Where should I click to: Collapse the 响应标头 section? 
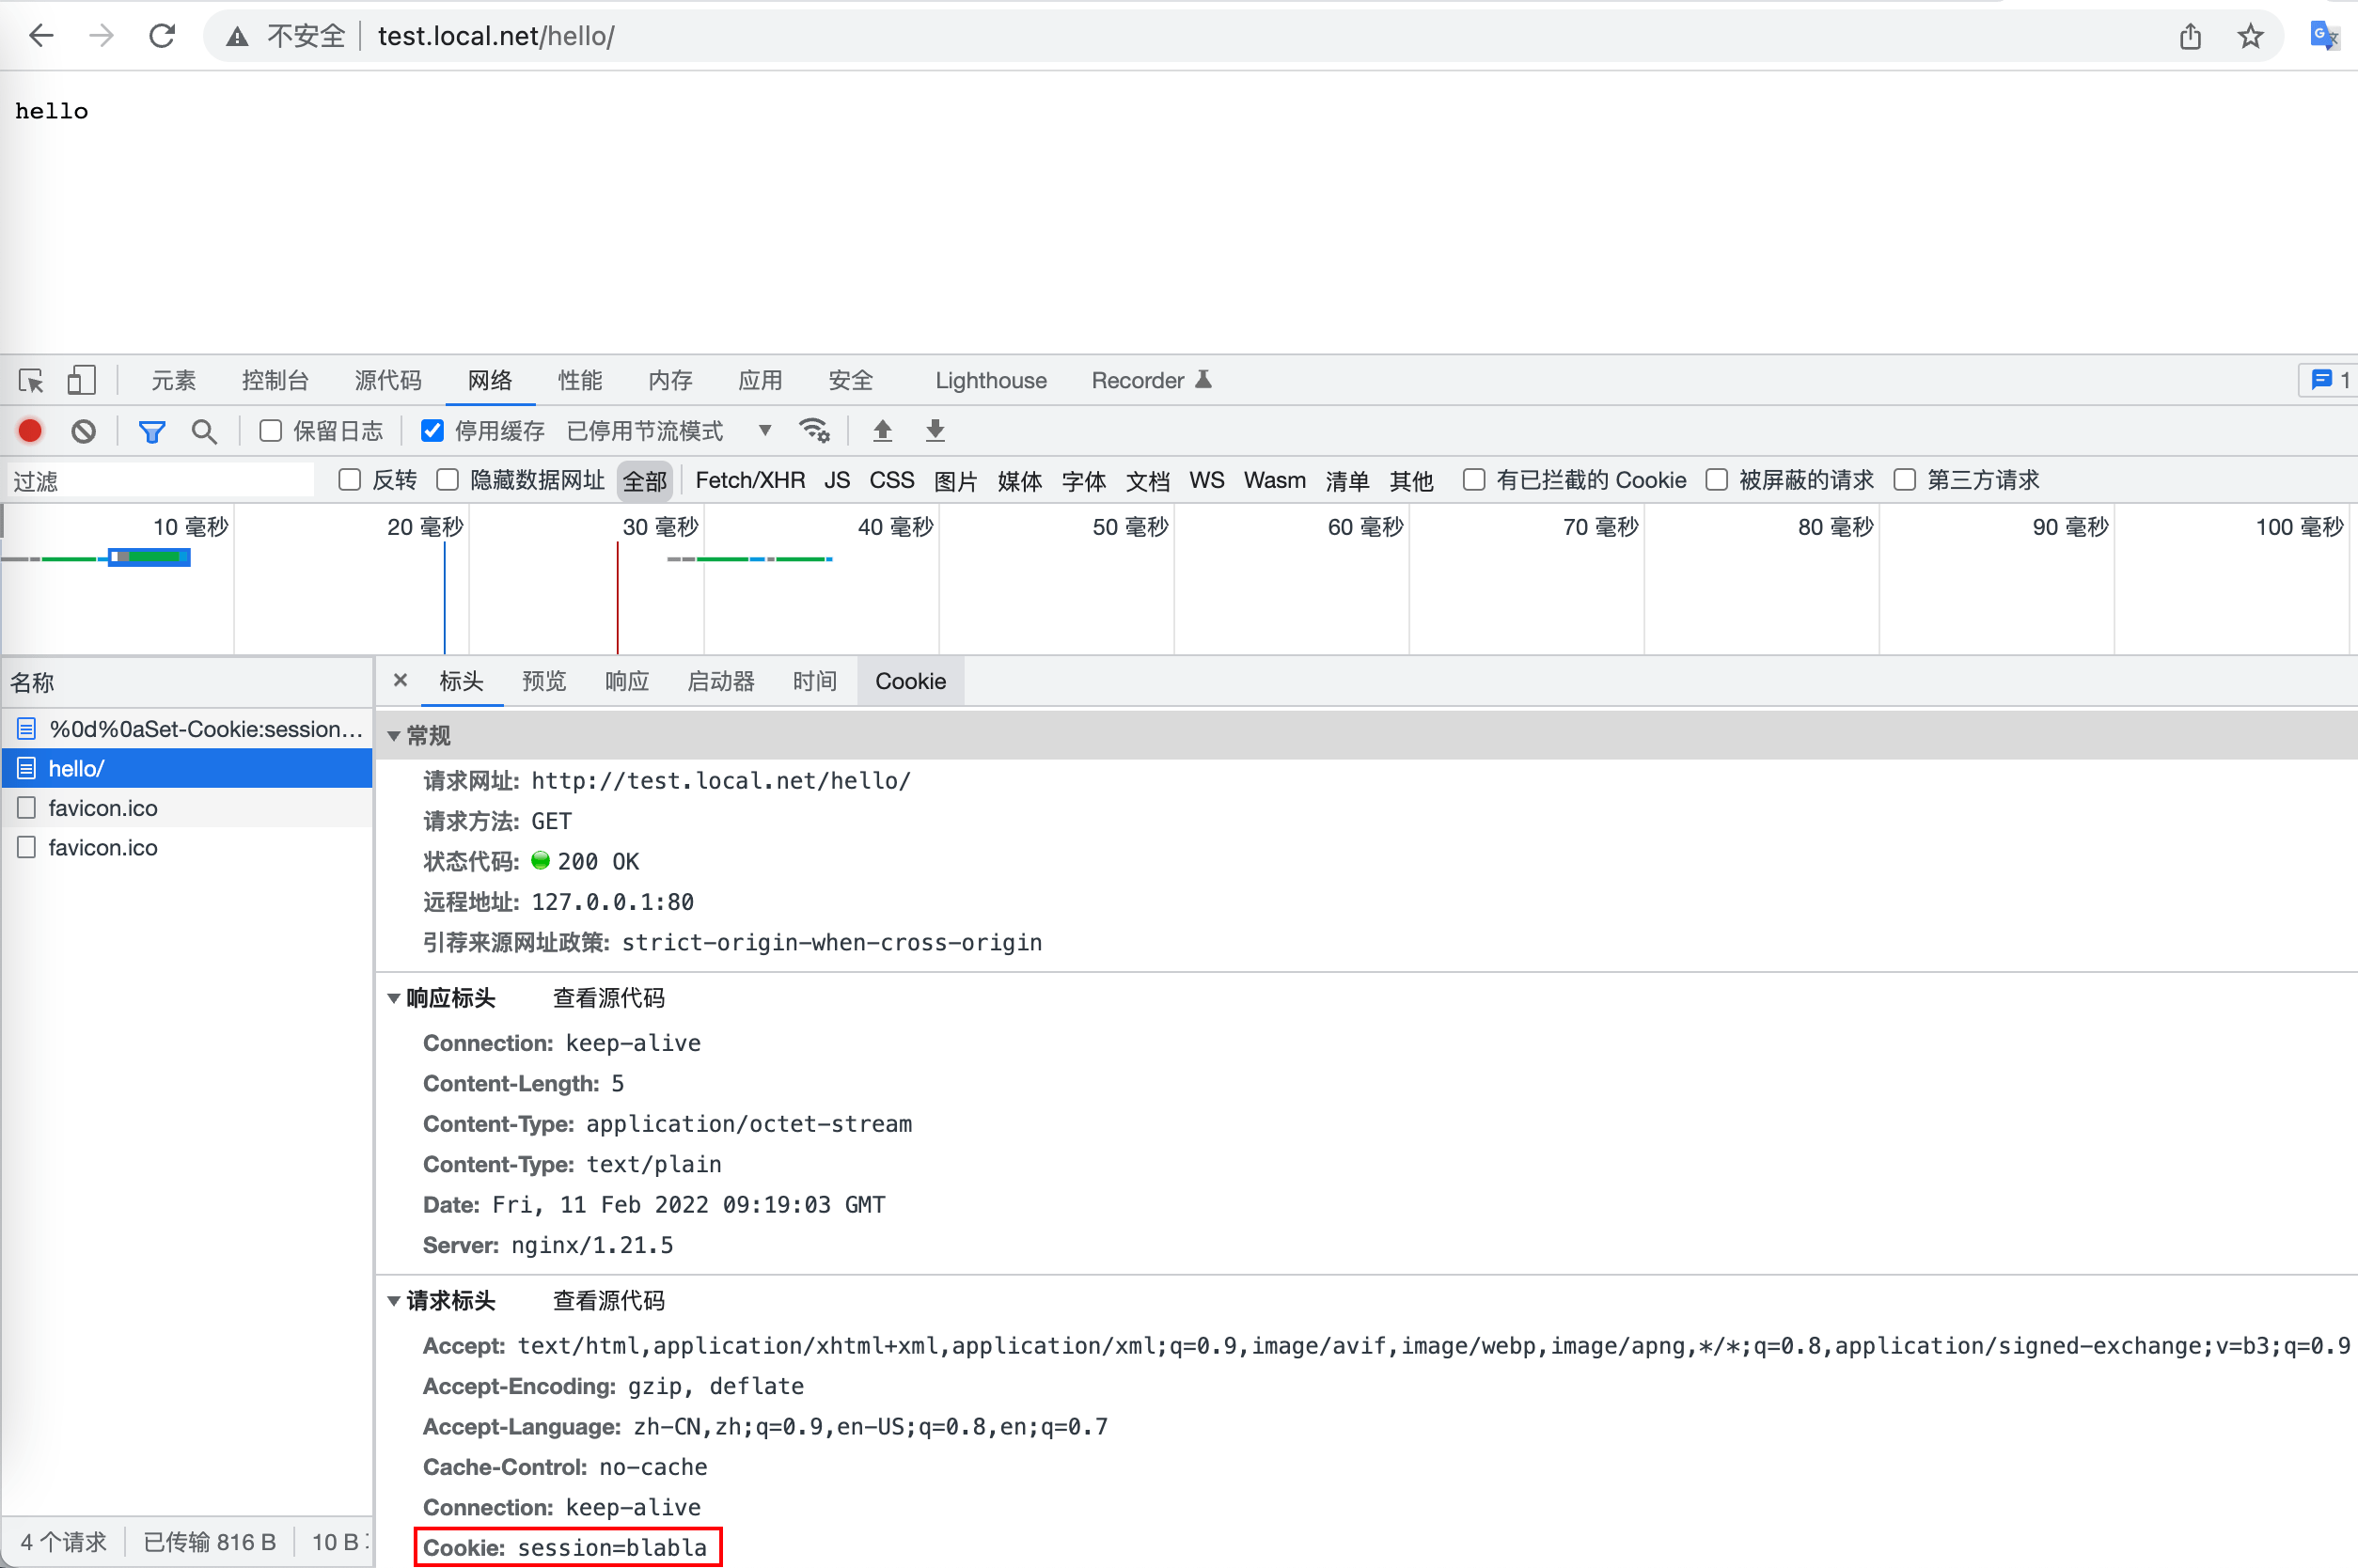click(x=394, y=998)
